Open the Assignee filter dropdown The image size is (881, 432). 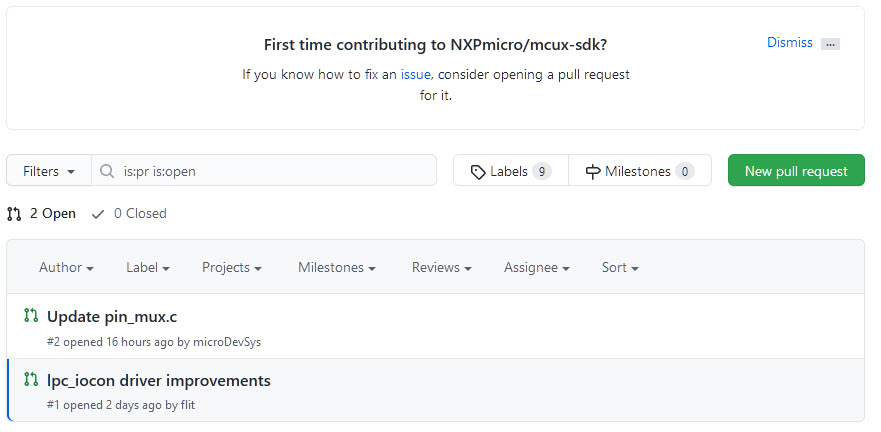[x=536, y=267]
